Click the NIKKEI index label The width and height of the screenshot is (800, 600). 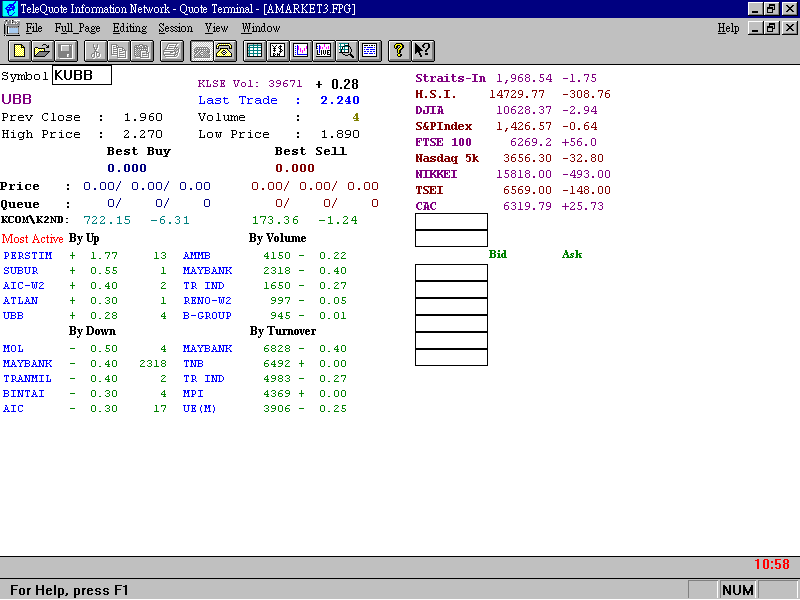(436, 174)
